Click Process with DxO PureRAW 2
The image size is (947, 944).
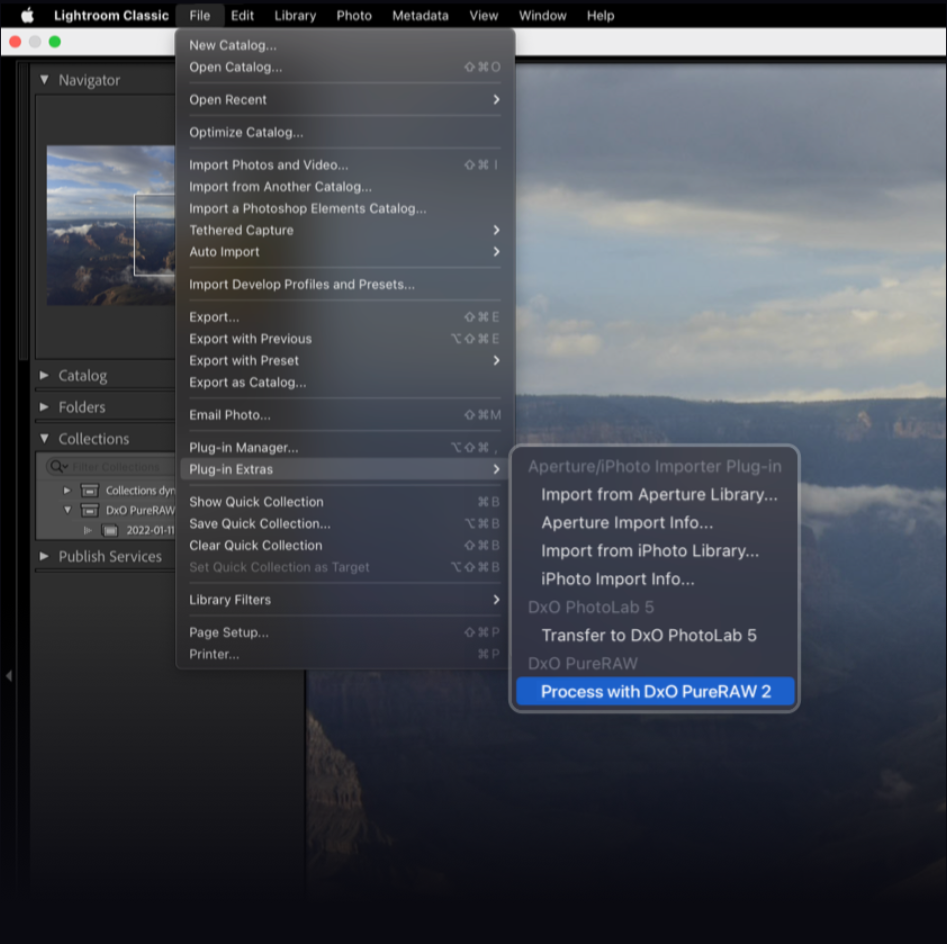pos(655,692)
